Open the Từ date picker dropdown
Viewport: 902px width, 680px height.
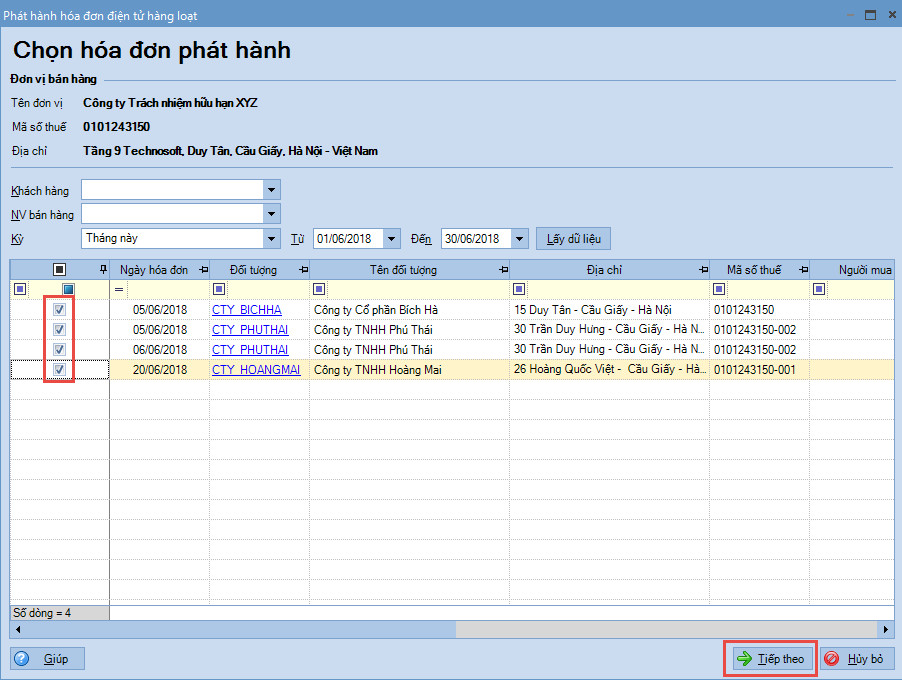pyautogui.click(x=391, y=238)
